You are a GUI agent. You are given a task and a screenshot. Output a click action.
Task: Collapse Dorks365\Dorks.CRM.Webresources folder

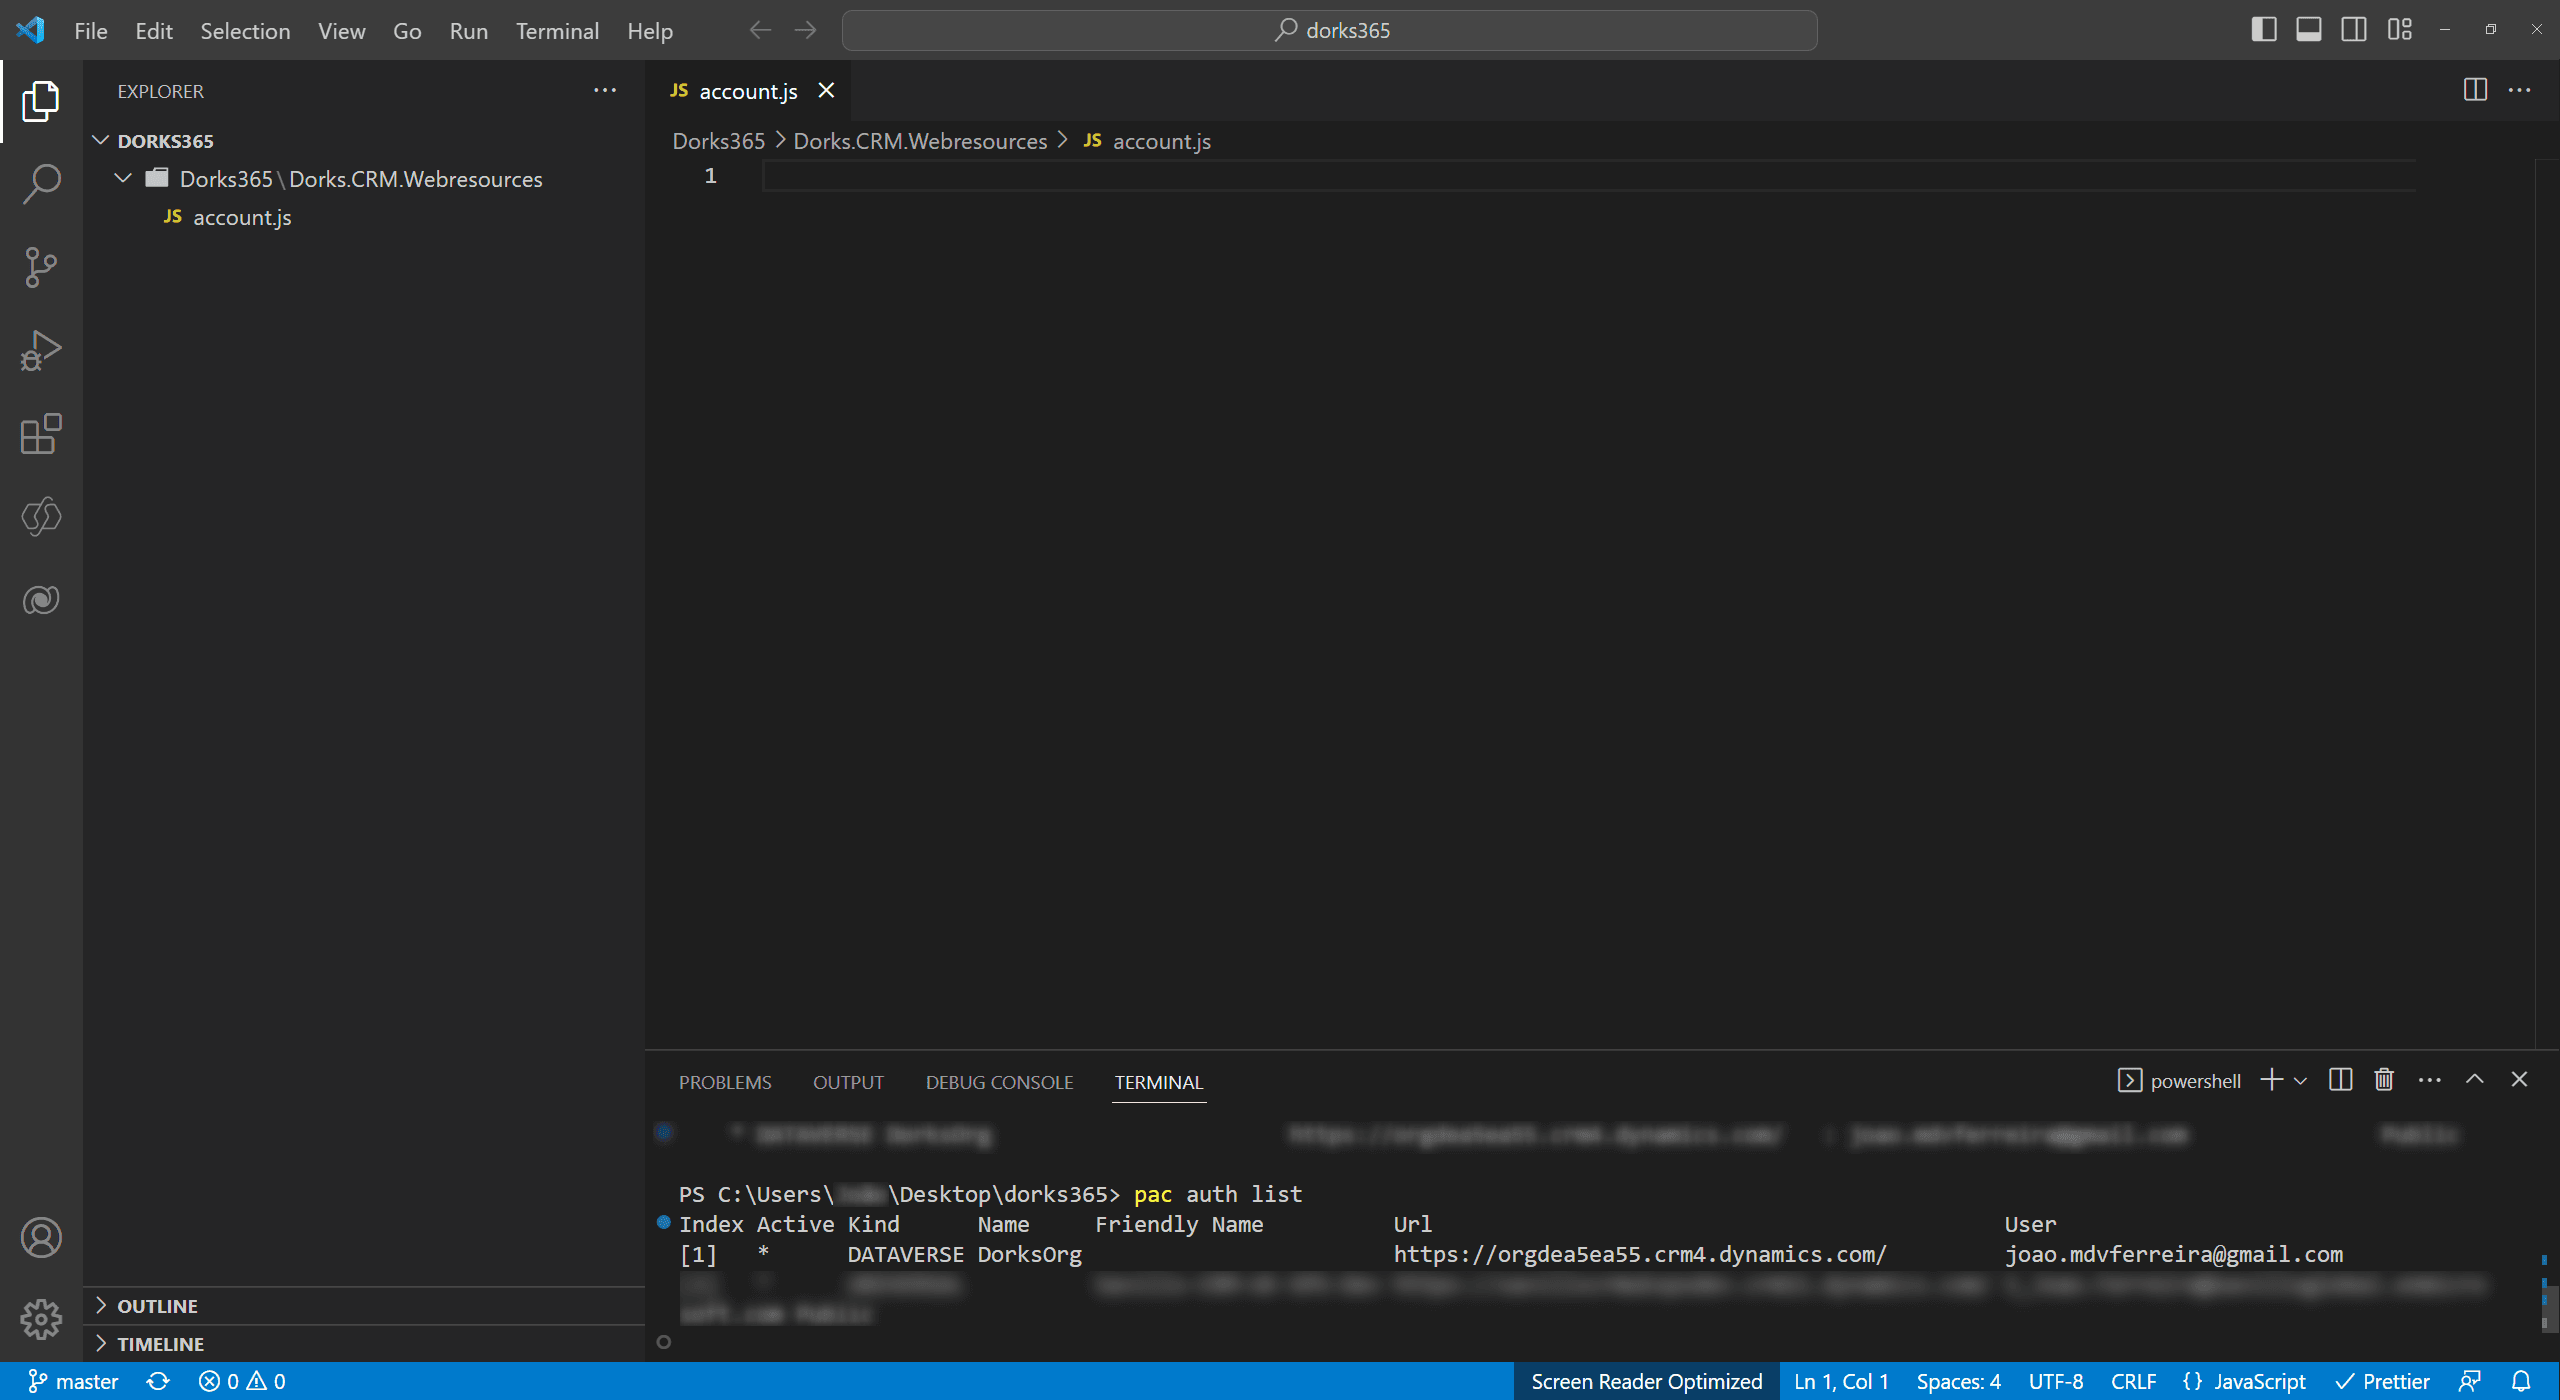pyautogui.click(x=364, y=179)
